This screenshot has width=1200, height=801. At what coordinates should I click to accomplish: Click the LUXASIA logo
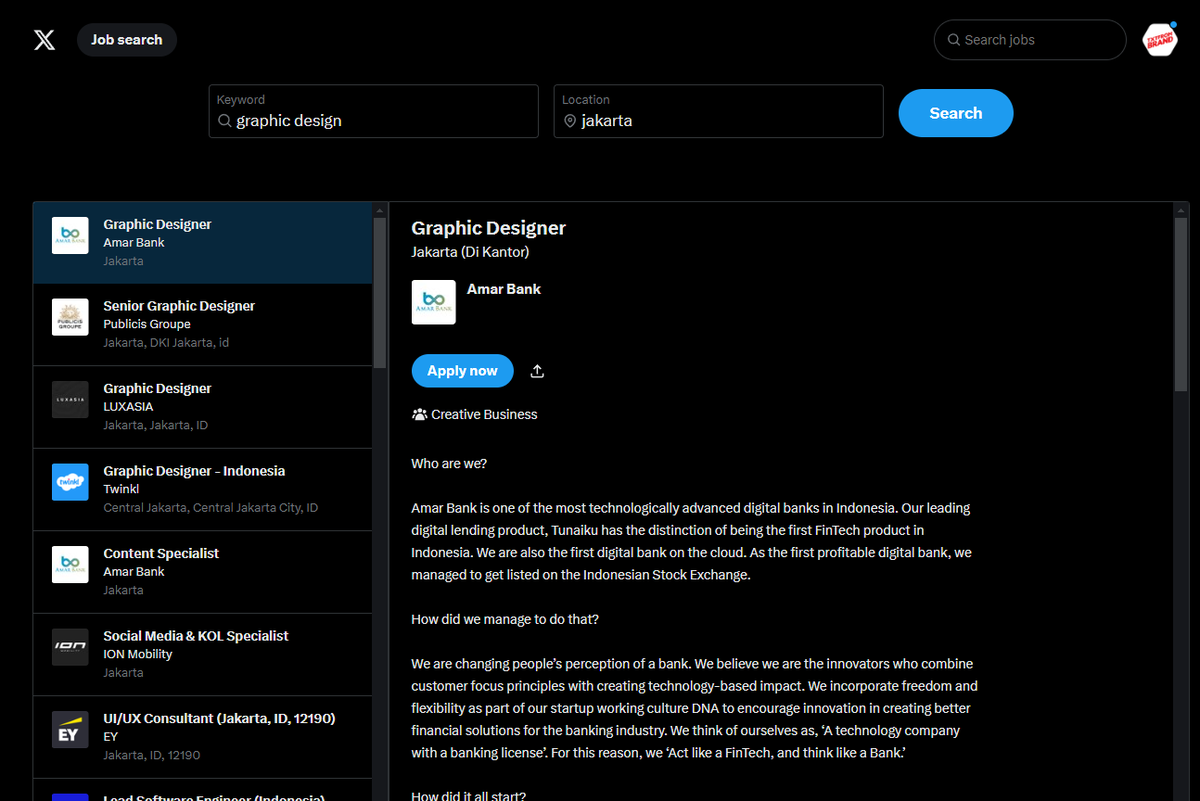70,400
